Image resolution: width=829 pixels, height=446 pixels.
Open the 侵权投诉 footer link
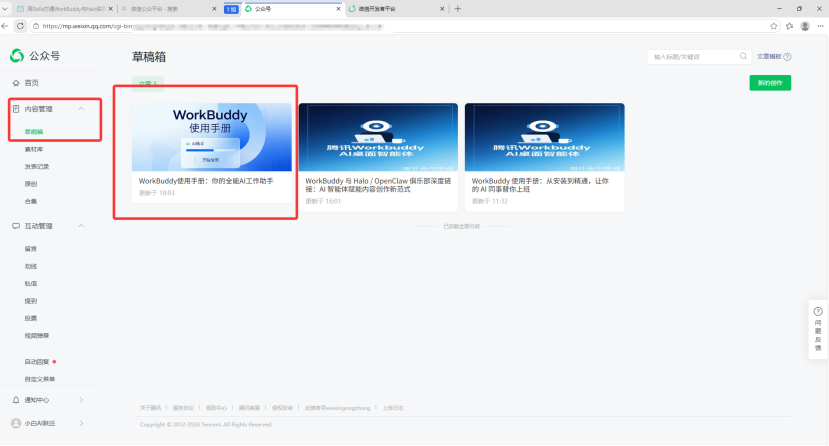click(282, 408)
